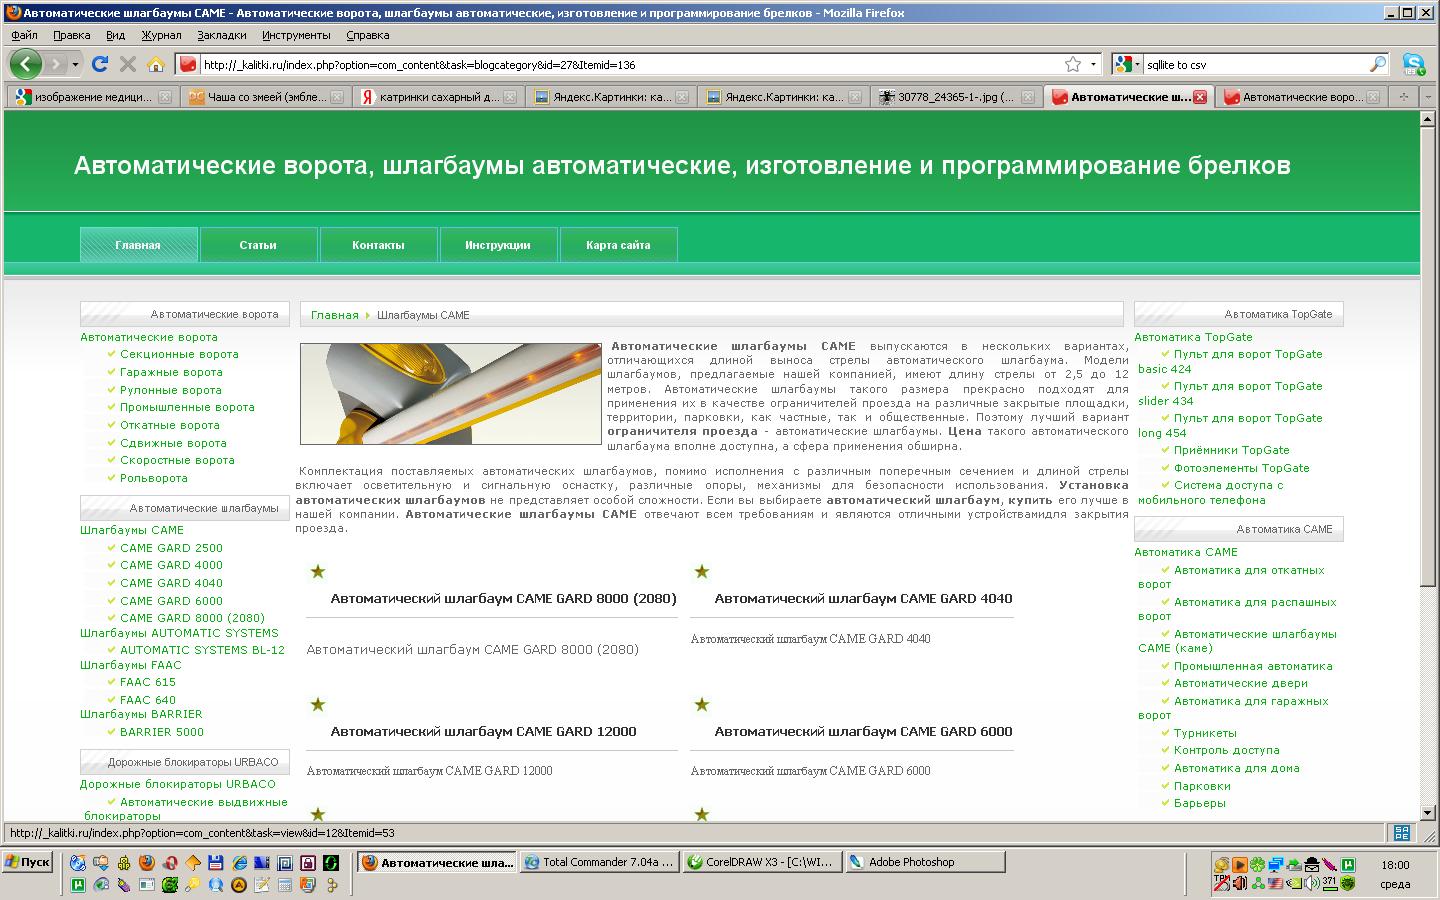Open article title CAME GARD 8000 (2080)
The image size is (1440, 900).
pyautogui.click(x=503, y=599)
